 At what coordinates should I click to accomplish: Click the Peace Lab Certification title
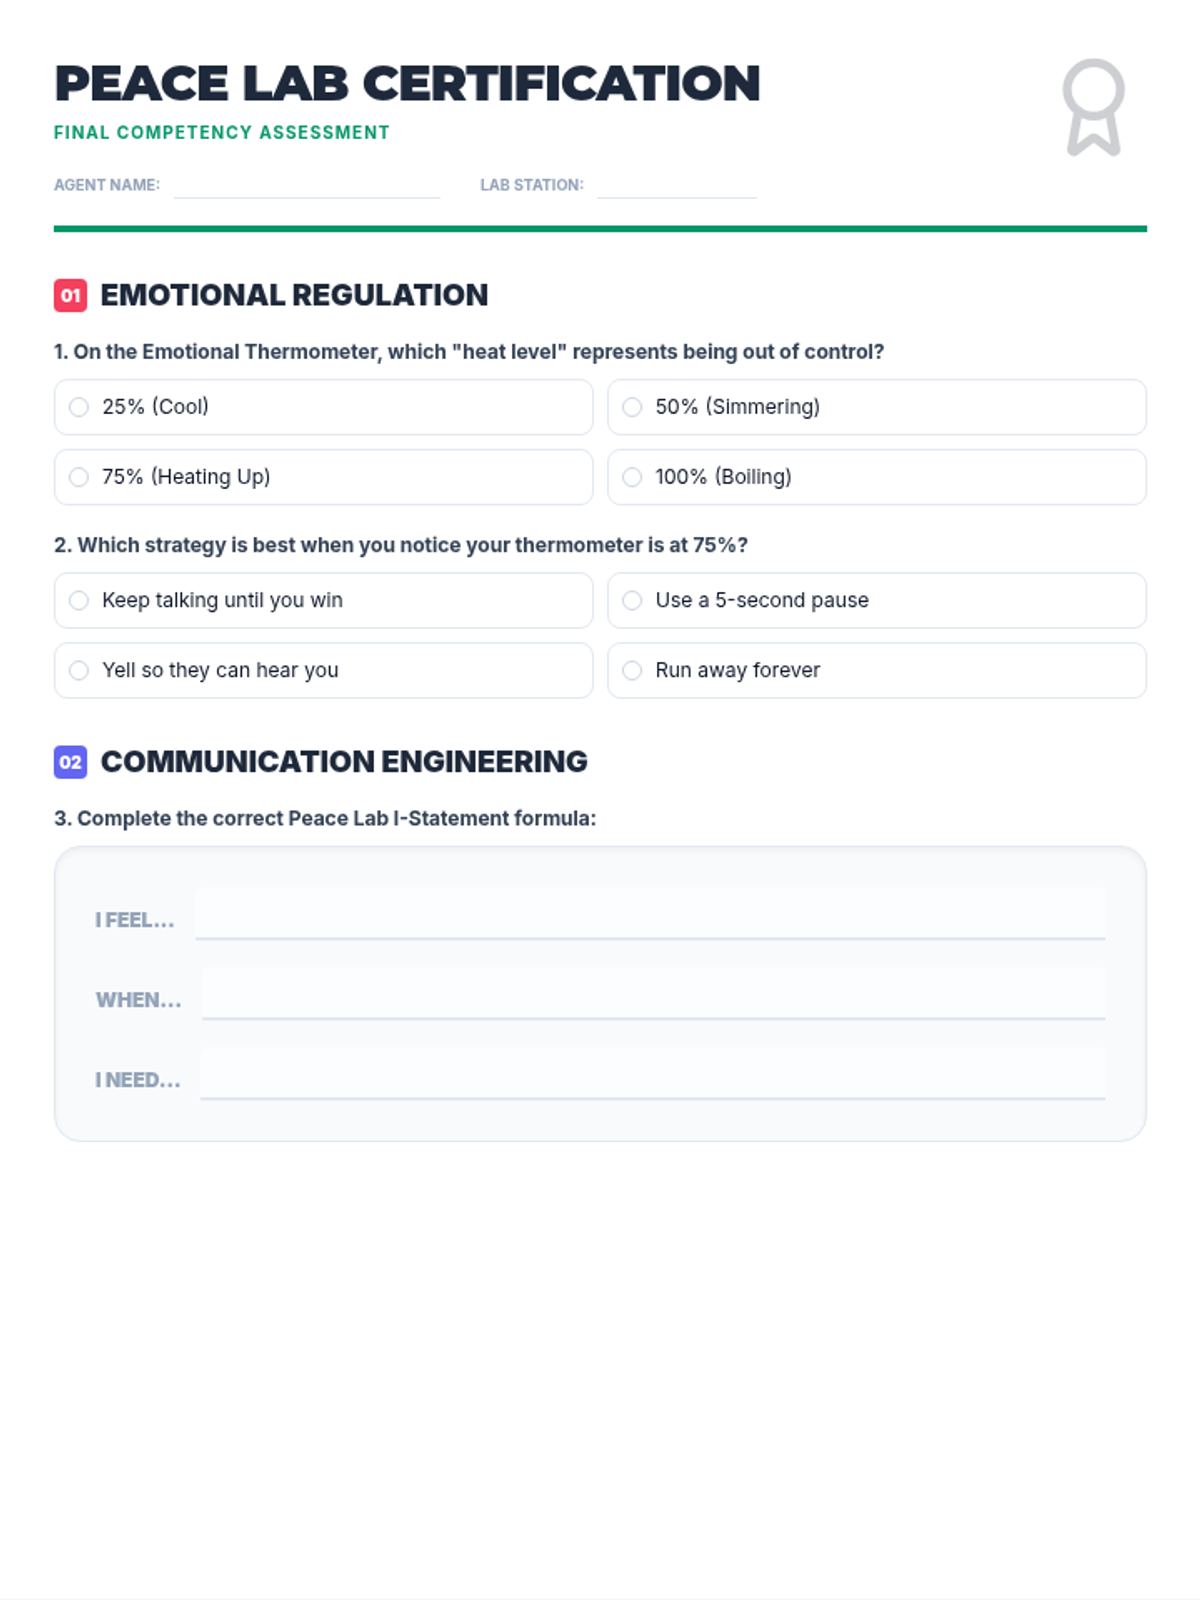point(407,83)
